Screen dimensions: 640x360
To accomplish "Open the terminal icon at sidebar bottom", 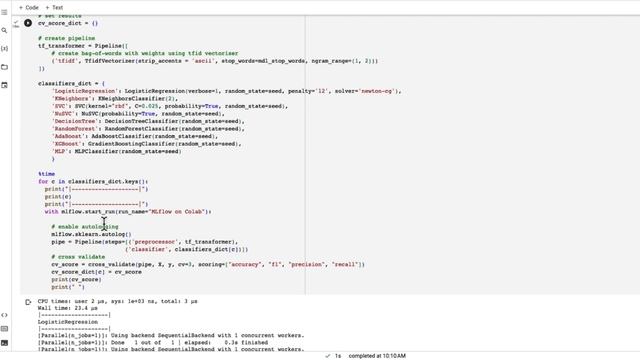I will [4, 343].
